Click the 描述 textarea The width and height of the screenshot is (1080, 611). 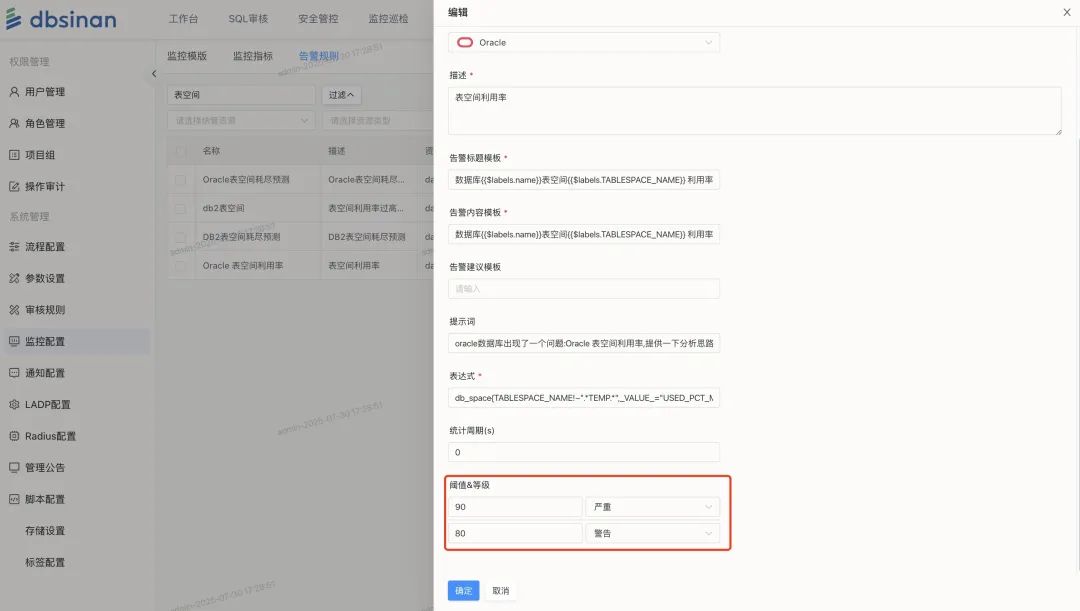coord(754,110)
